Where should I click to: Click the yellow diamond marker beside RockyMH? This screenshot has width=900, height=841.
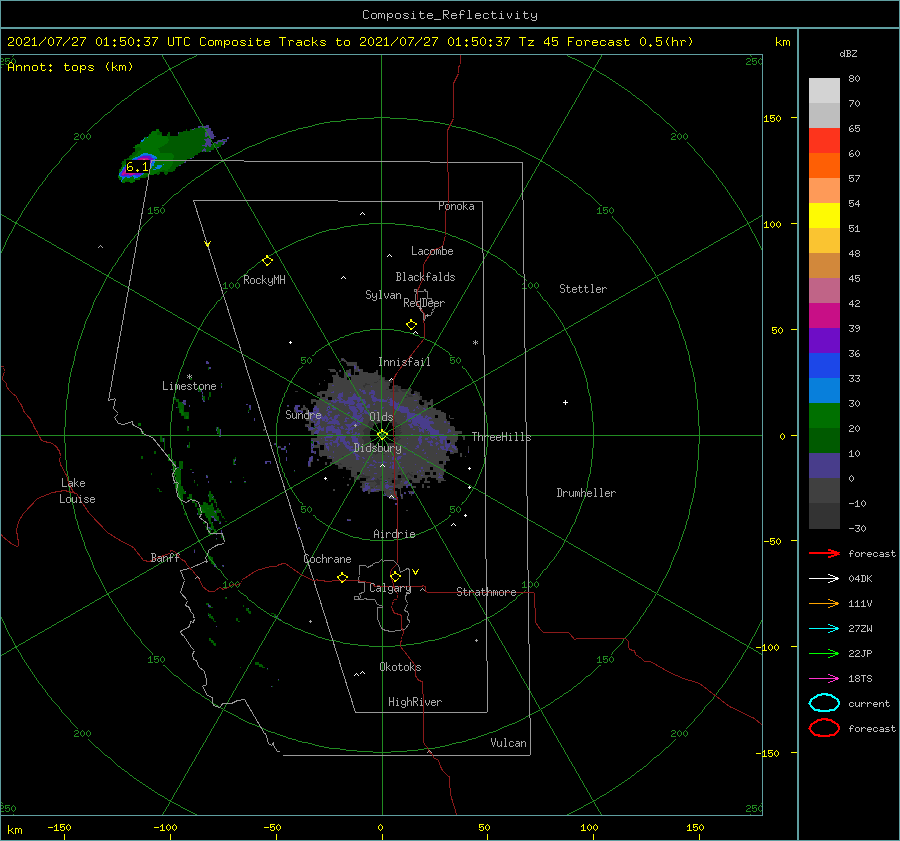tap(267, 261)
